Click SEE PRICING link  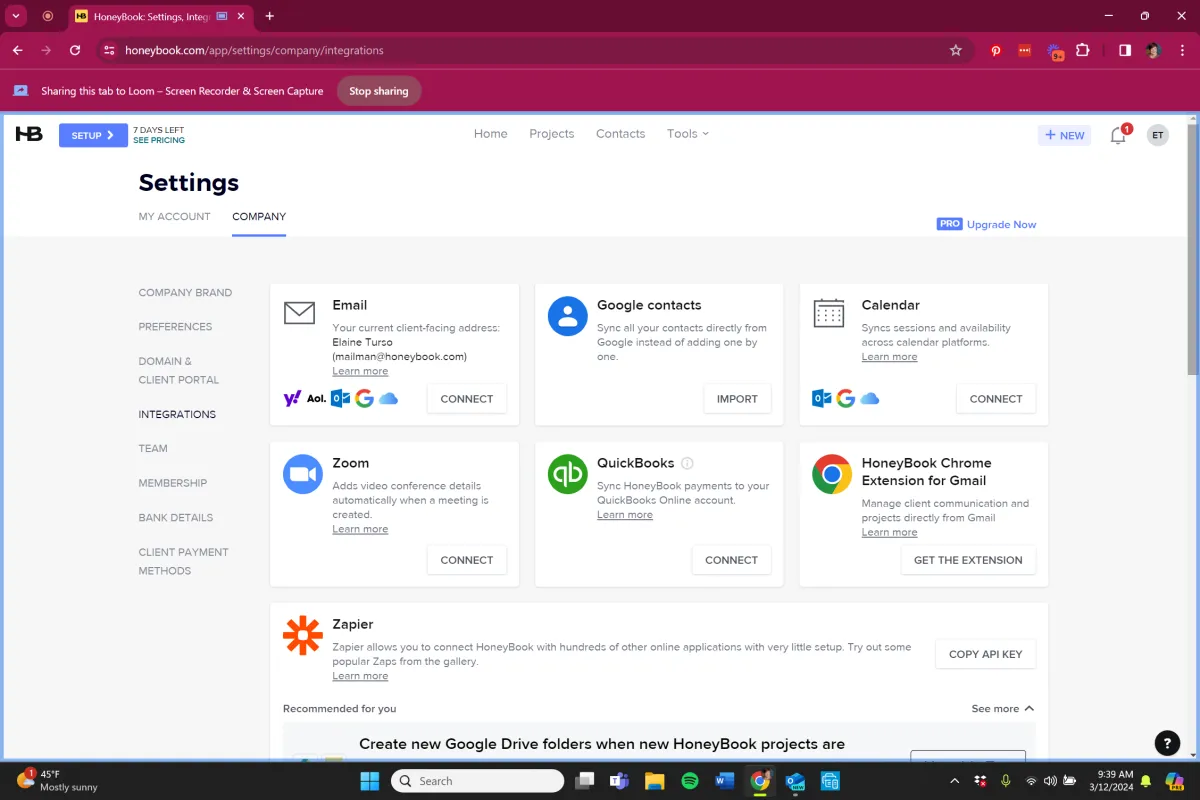tap(159, 141)
